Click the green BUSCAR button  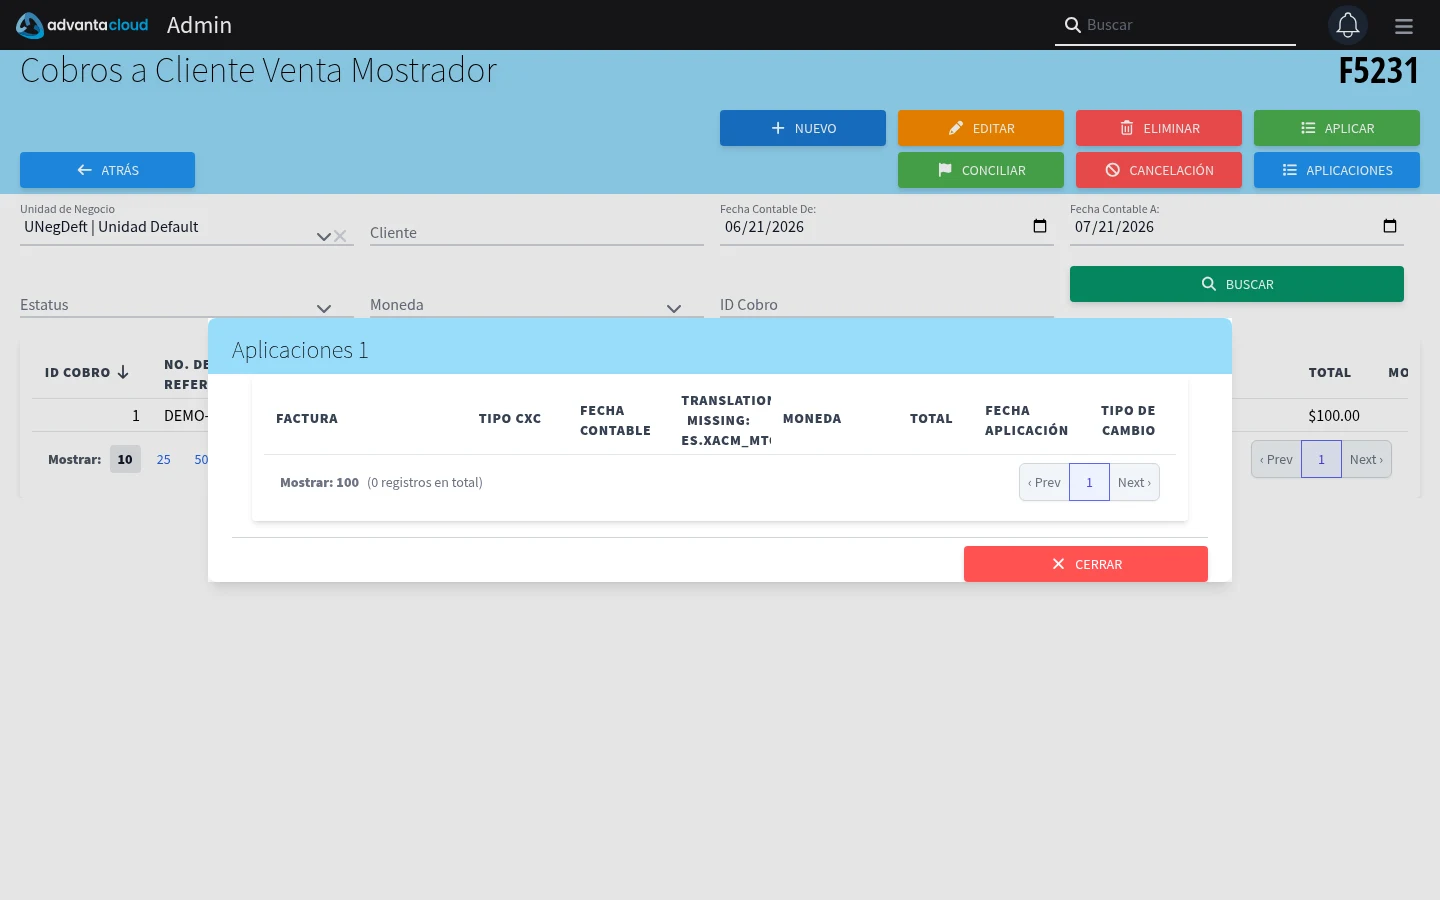tap(1237, 284)
